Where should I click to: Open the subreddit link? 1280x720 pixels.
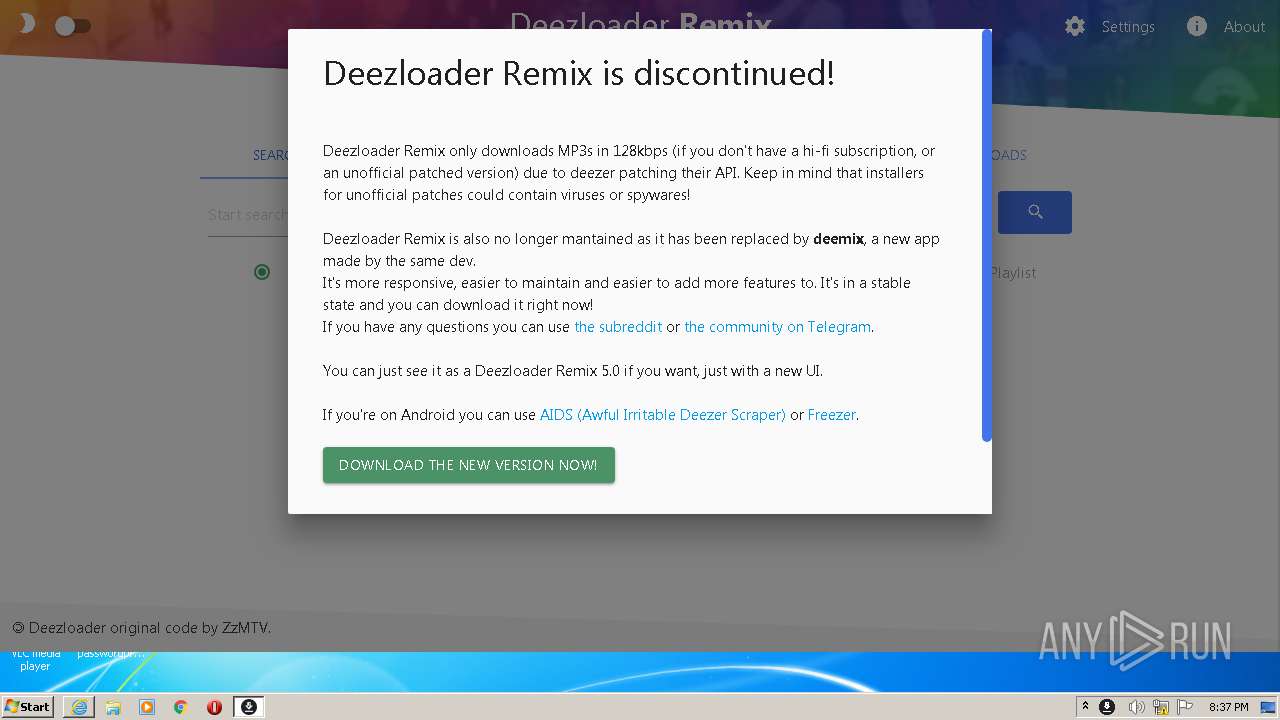click(618, 327)
